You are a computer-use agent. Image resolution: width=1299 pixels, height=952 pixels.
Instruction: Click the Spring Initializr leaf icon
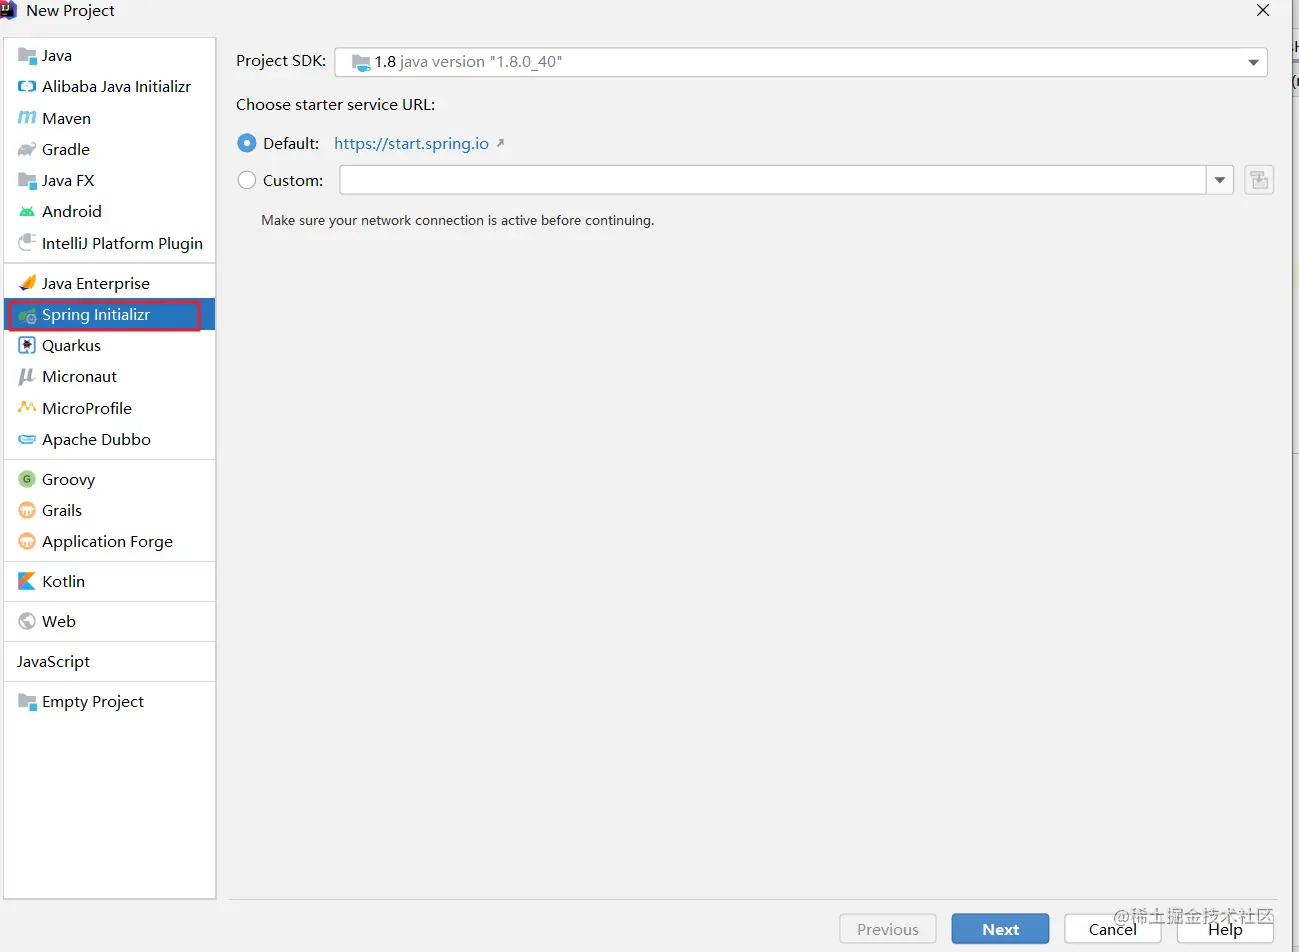pos(27,315)
